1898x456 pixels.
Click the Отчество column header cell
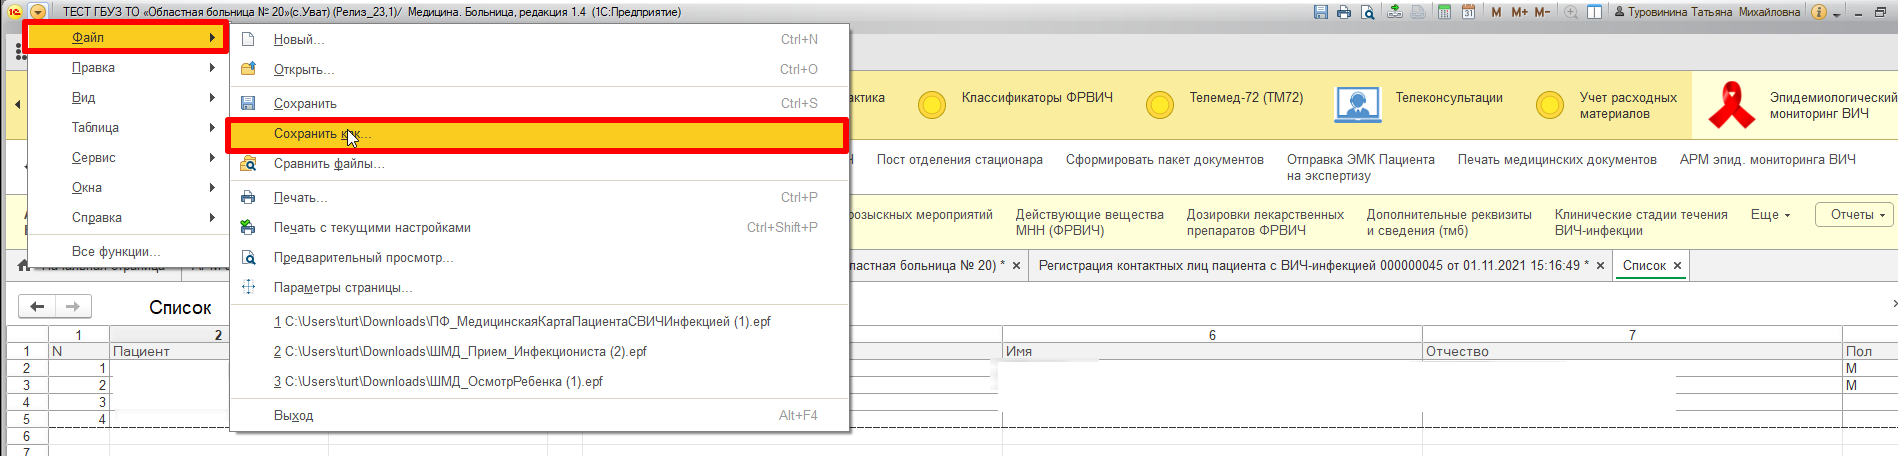pos(1630,352)
